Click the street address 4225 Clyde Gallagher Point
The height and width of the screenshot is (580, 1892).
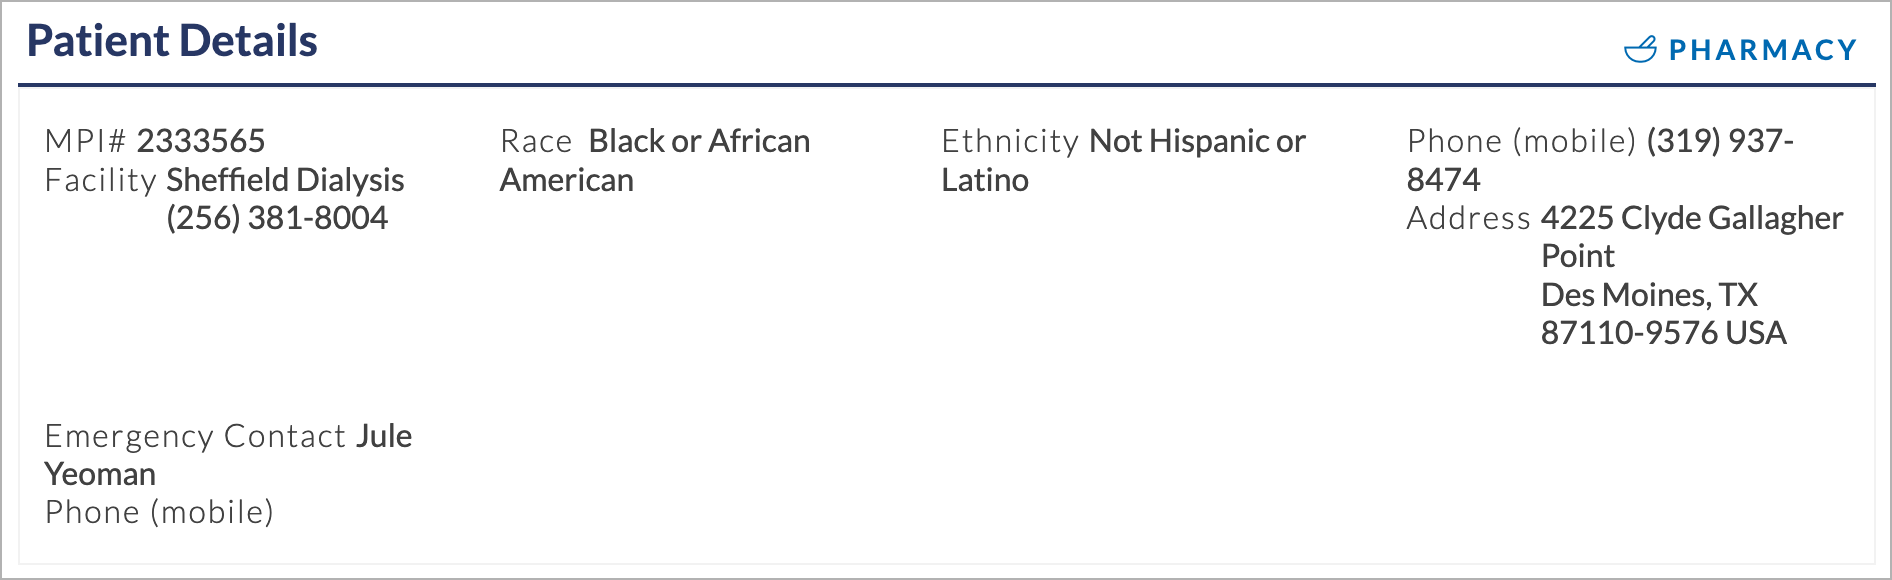pos(1692,237)
